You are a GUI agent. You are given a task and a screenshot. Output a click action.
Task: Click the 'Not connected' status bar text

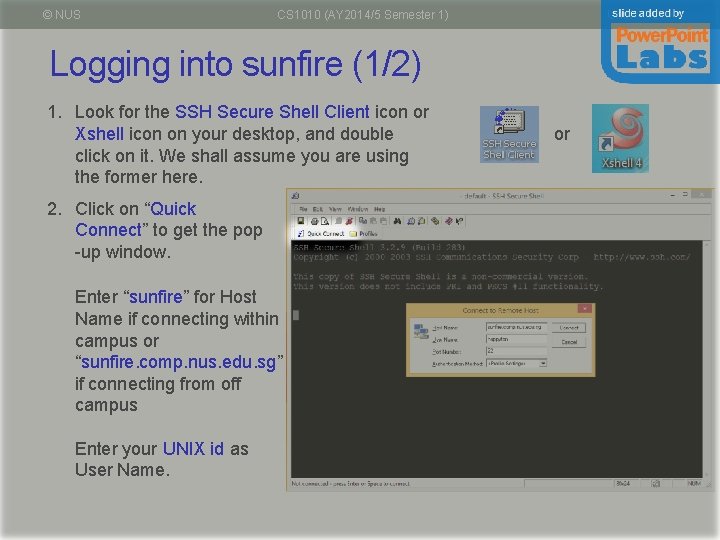350,484
